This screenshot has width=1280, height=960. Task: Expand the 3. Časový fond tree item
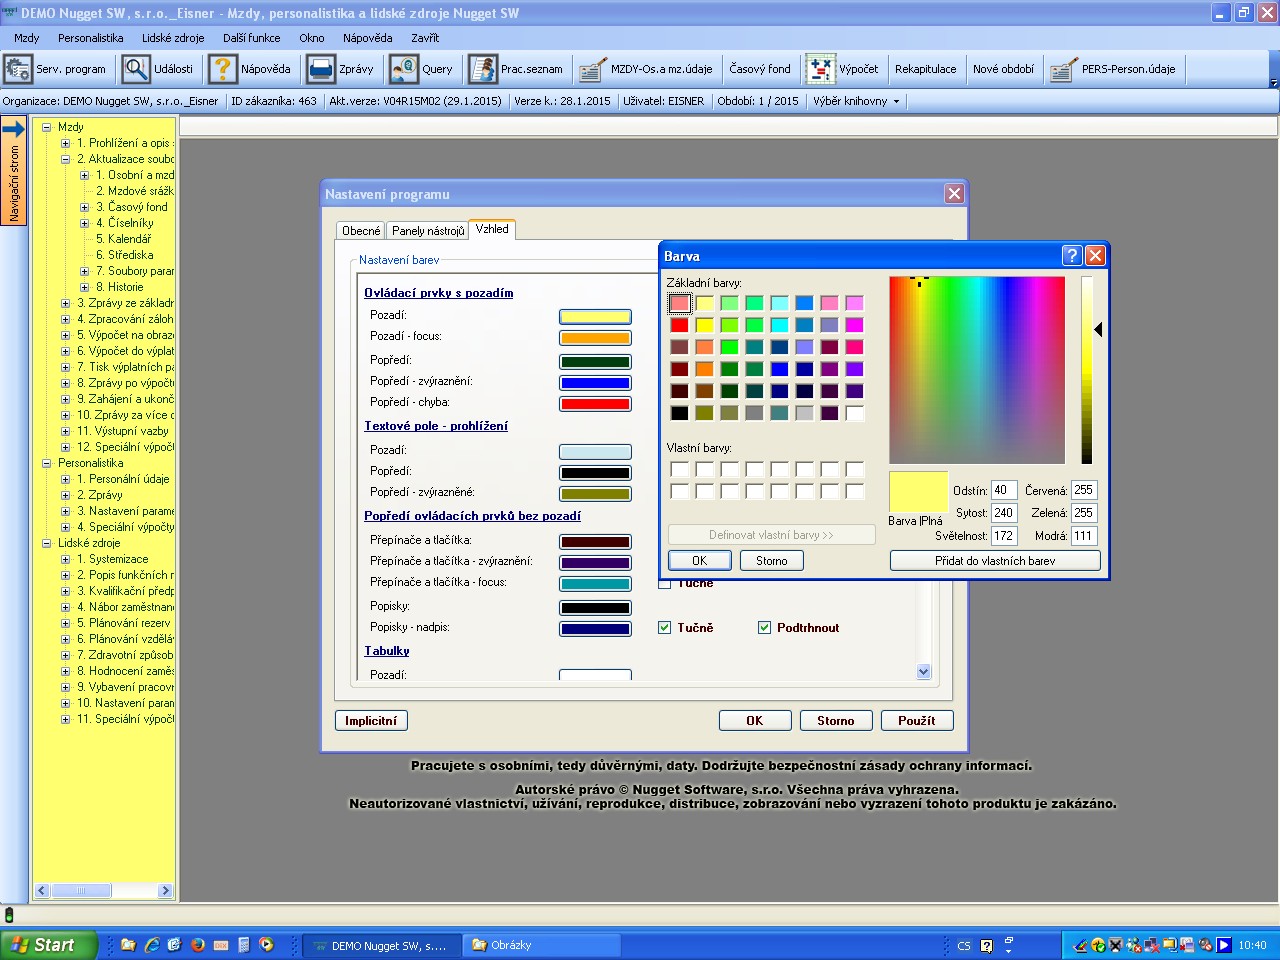[x=84, y=207]
